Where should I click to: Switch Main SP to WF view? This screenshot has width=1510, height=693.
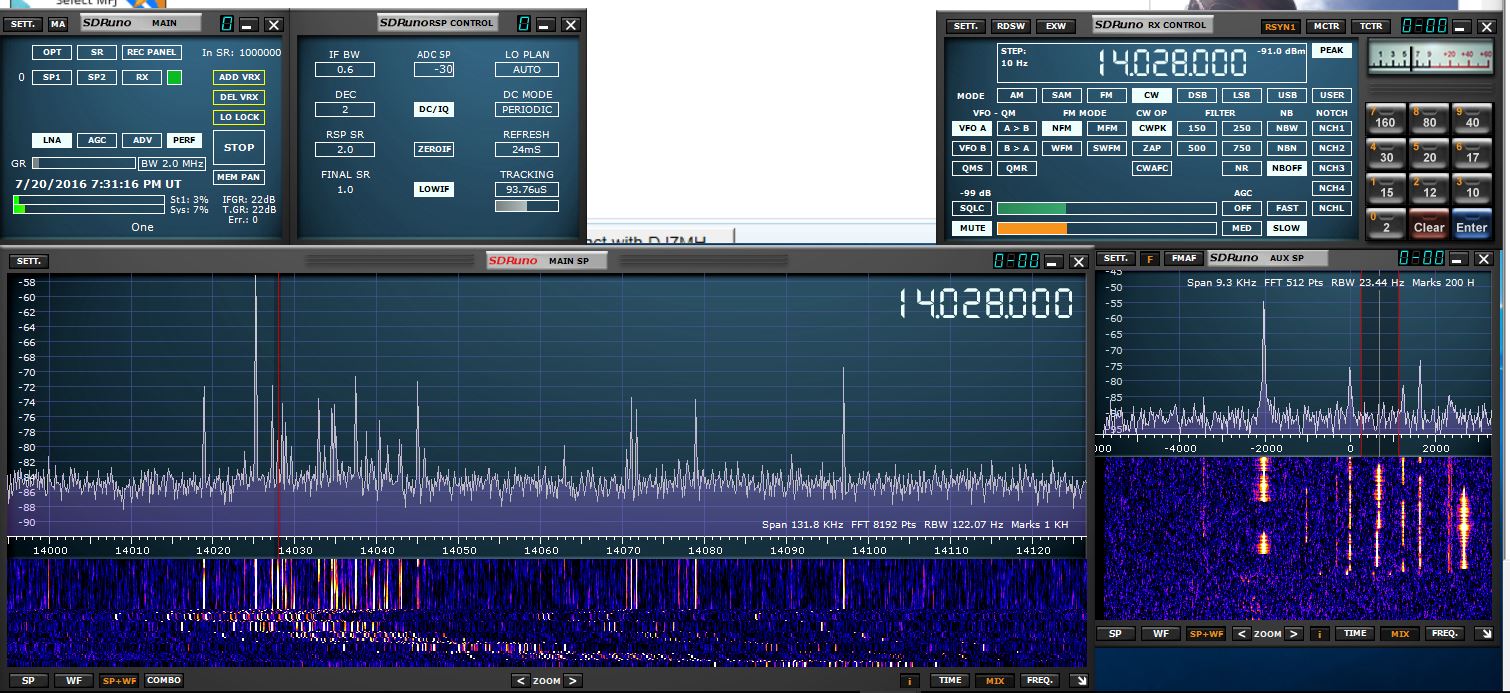tap(73, 681)
